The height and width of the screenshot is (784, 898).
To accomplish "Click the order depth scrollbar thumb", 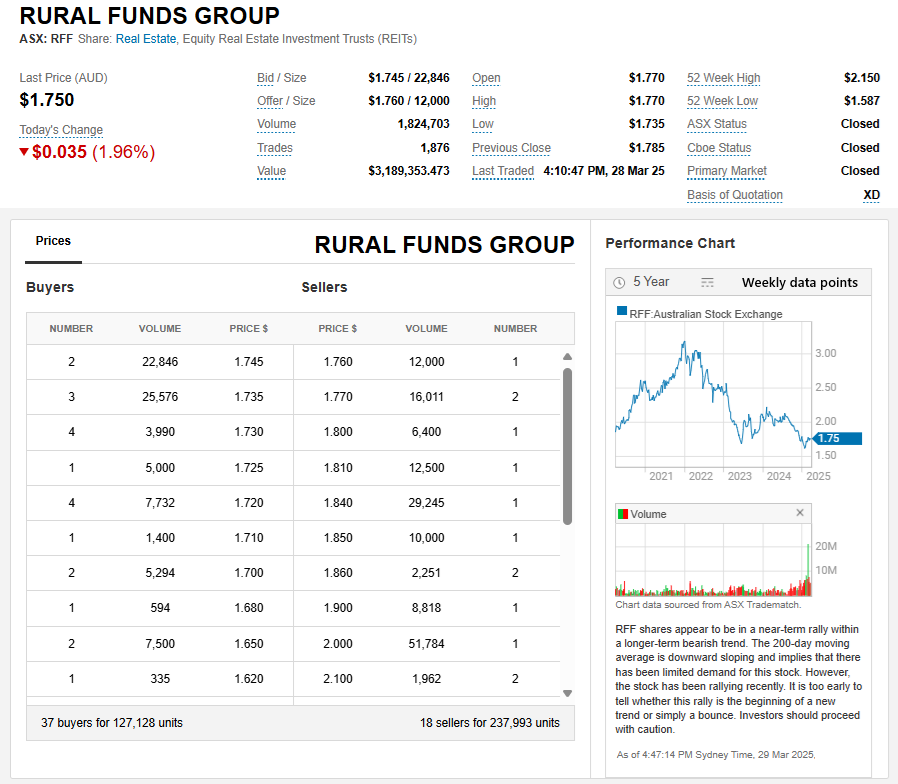I will 567,445.
